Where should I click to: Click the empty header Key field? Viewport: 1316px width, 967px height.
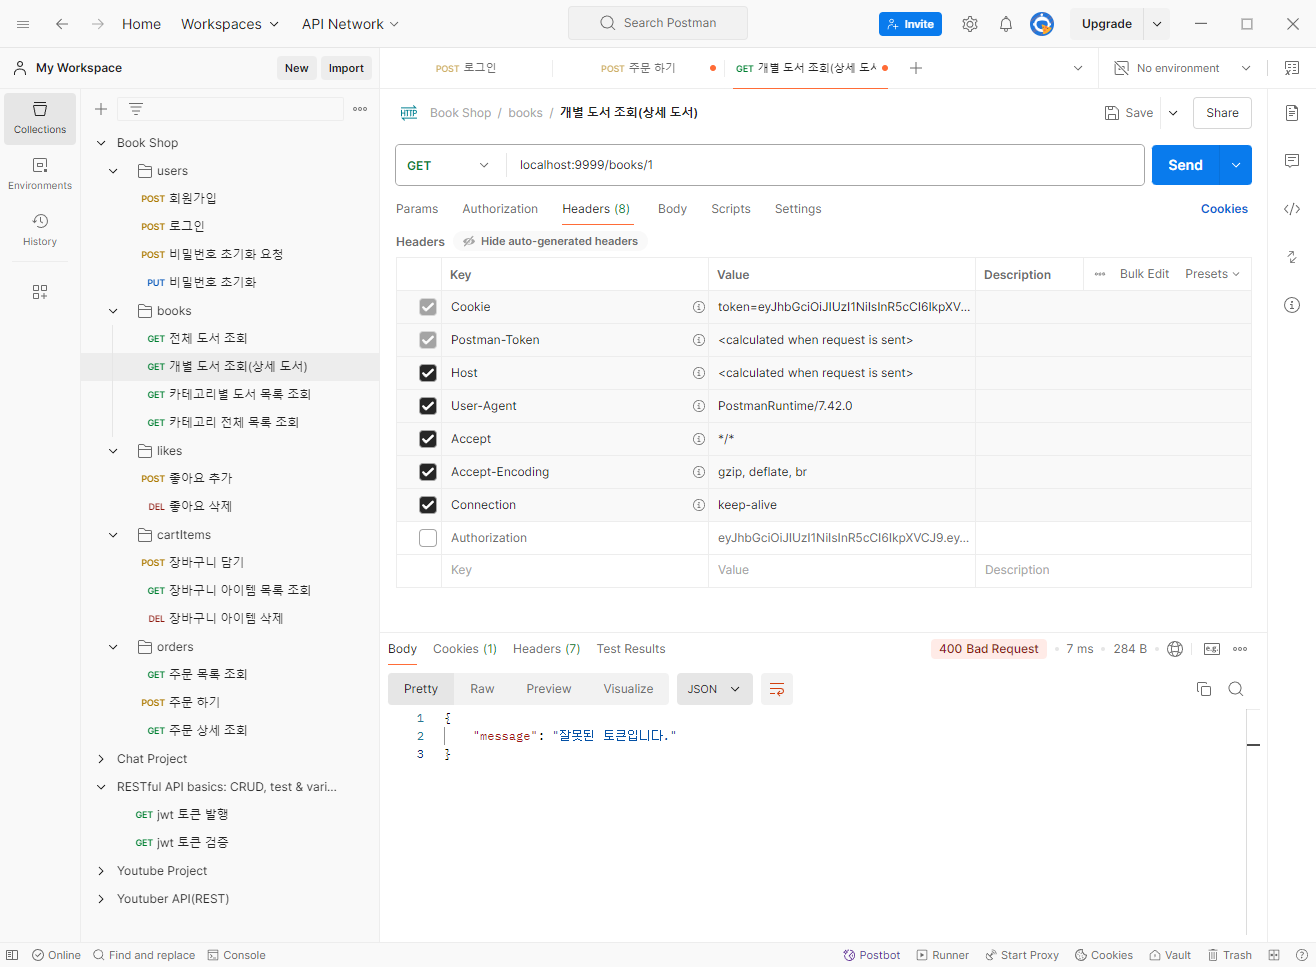pyautogui.click(x=575, y=570)
